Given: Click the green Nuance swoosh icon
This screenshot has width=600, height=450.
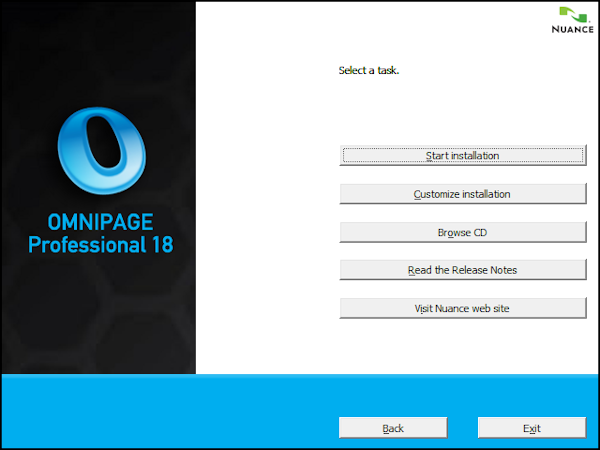Looking at the screenshot, I should (570, 14).
